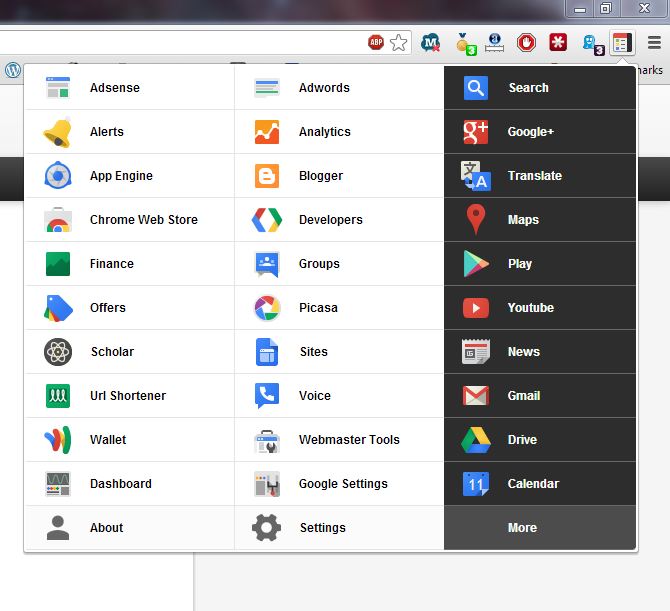Click the blue M extension icon
This screenshot has width=670, height=611.
[x=430, y=43]
